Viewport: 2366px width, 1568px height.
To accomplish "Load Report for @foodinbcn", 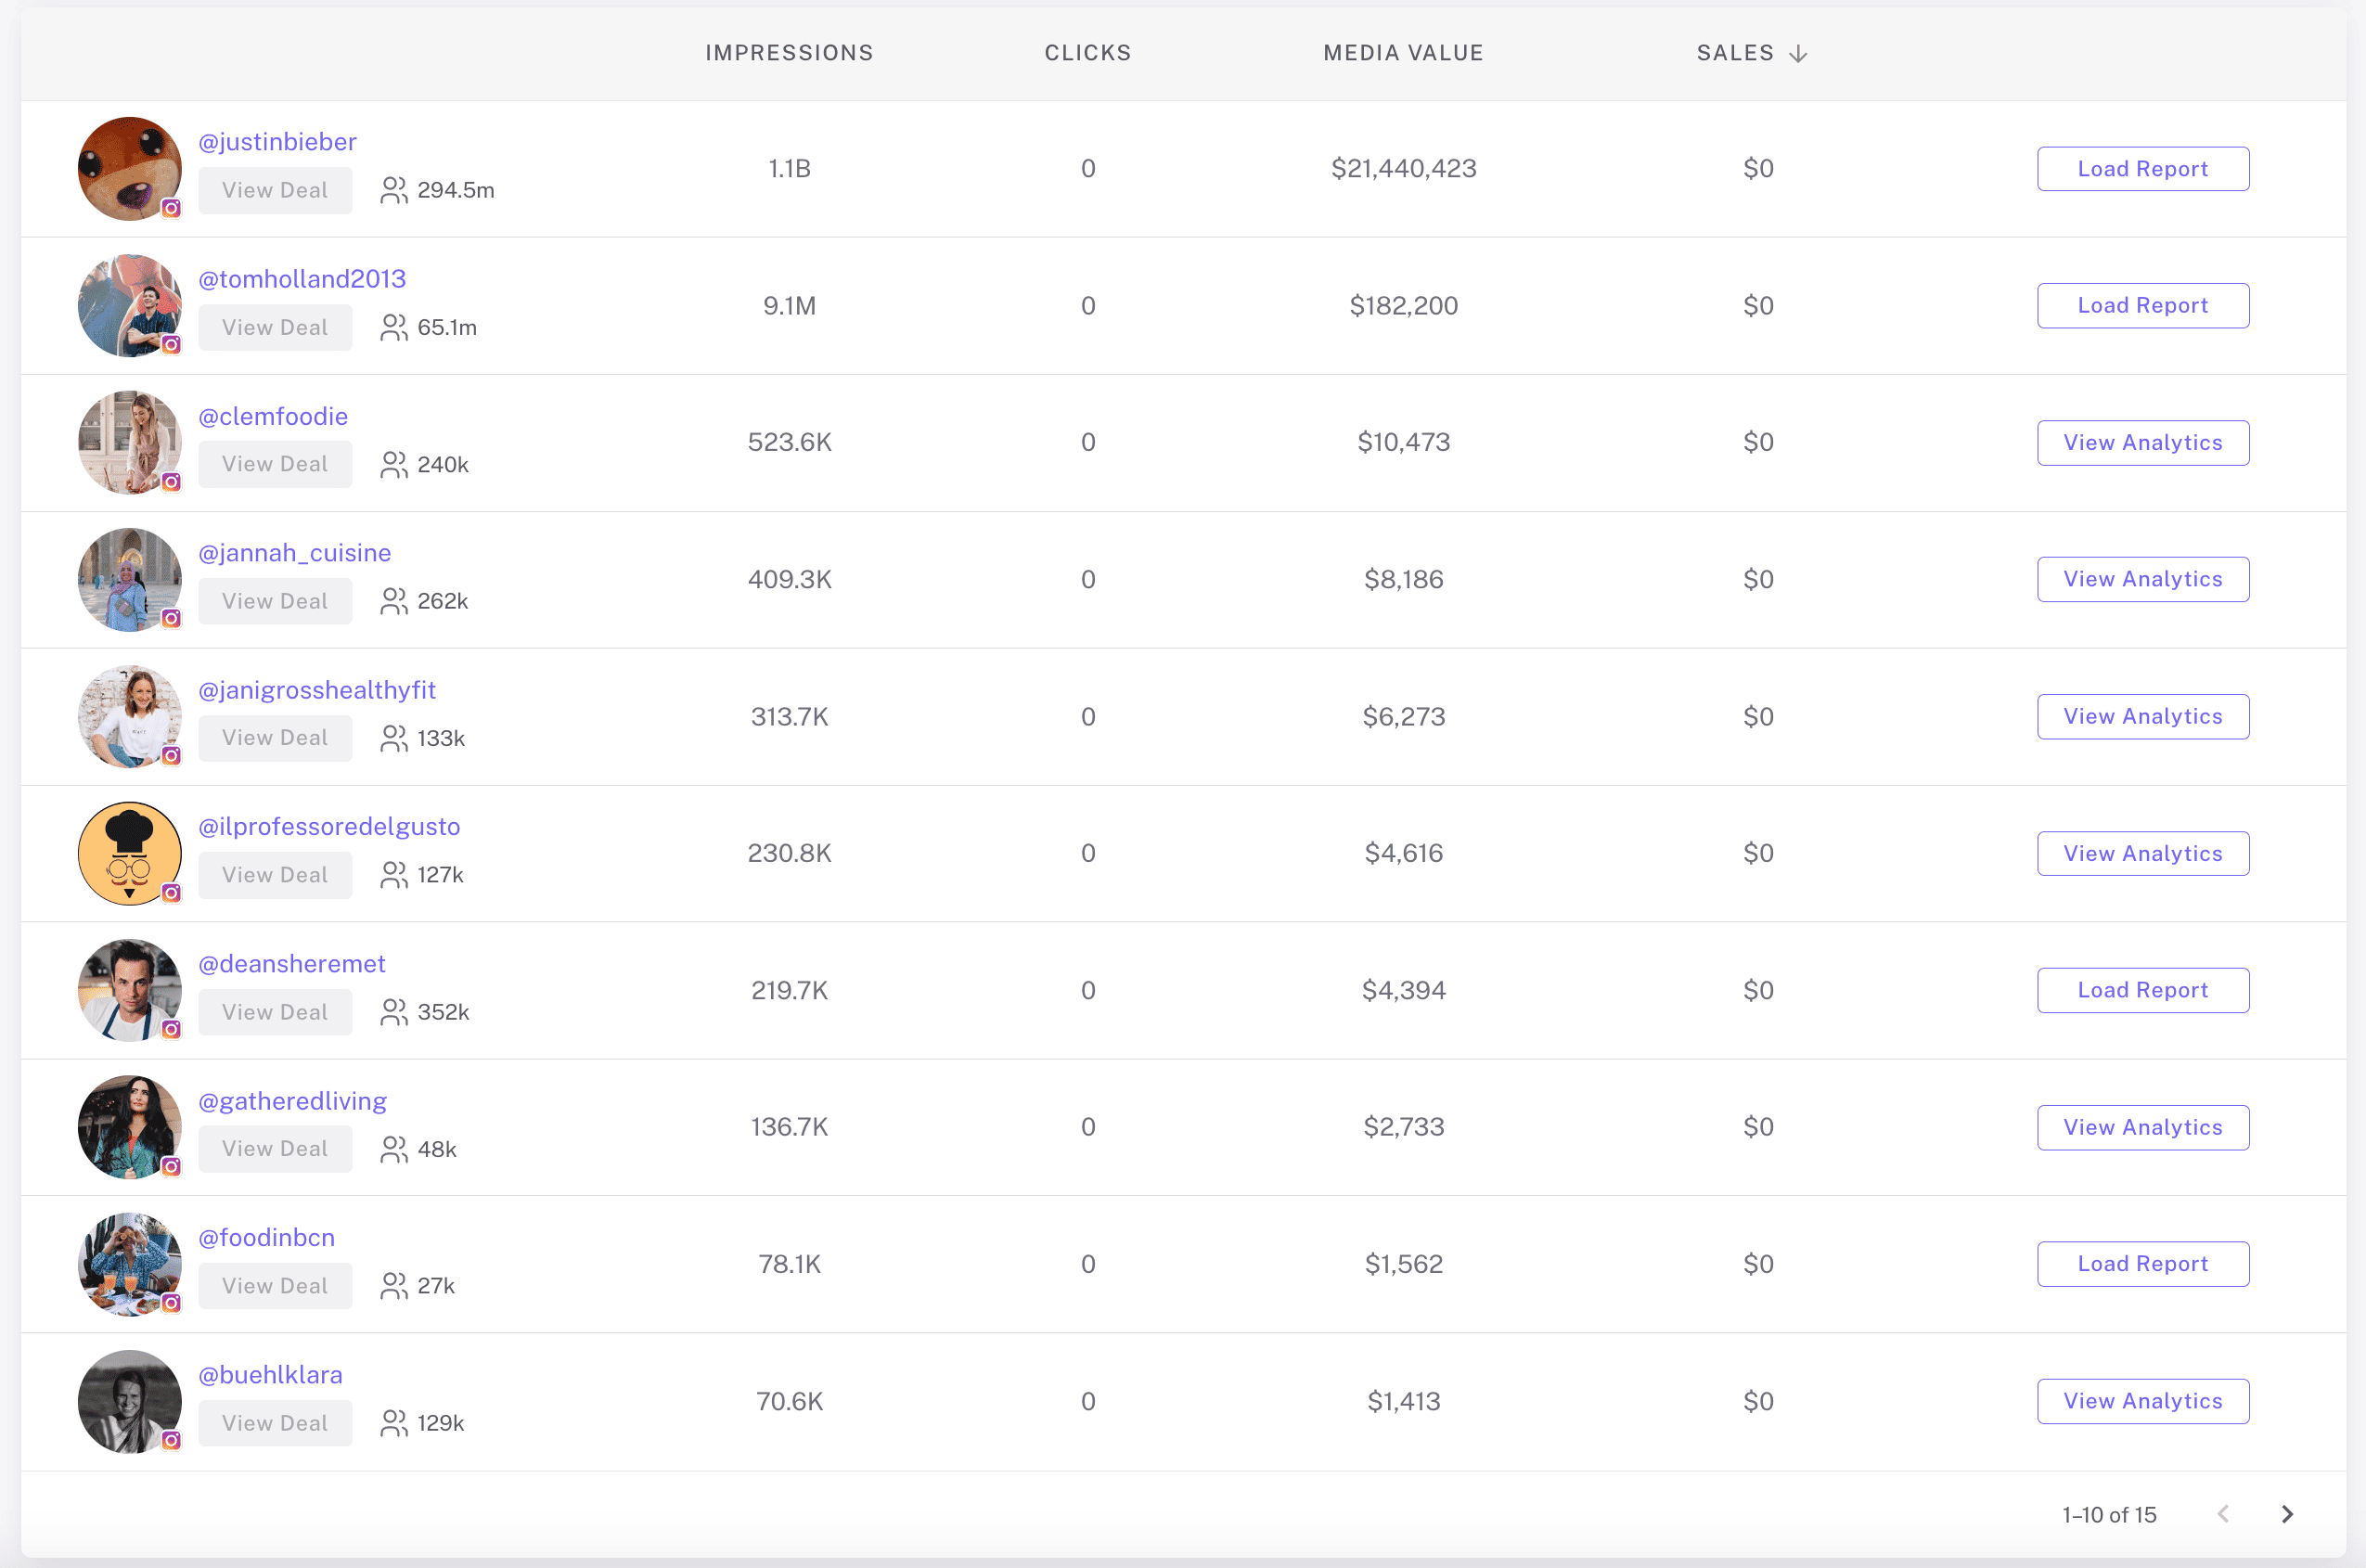I will (x=2142, y=1264).
